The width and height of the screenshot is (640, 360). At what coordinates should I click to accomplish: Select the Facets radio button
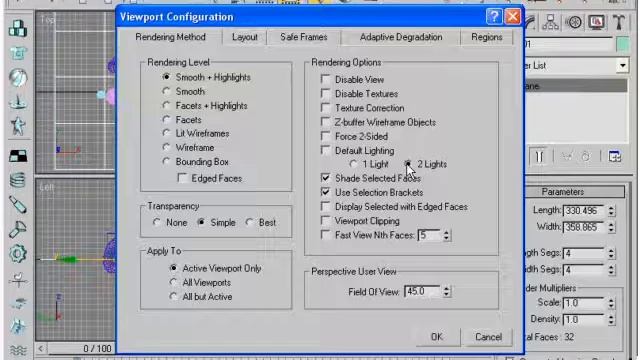pos(166,120)
